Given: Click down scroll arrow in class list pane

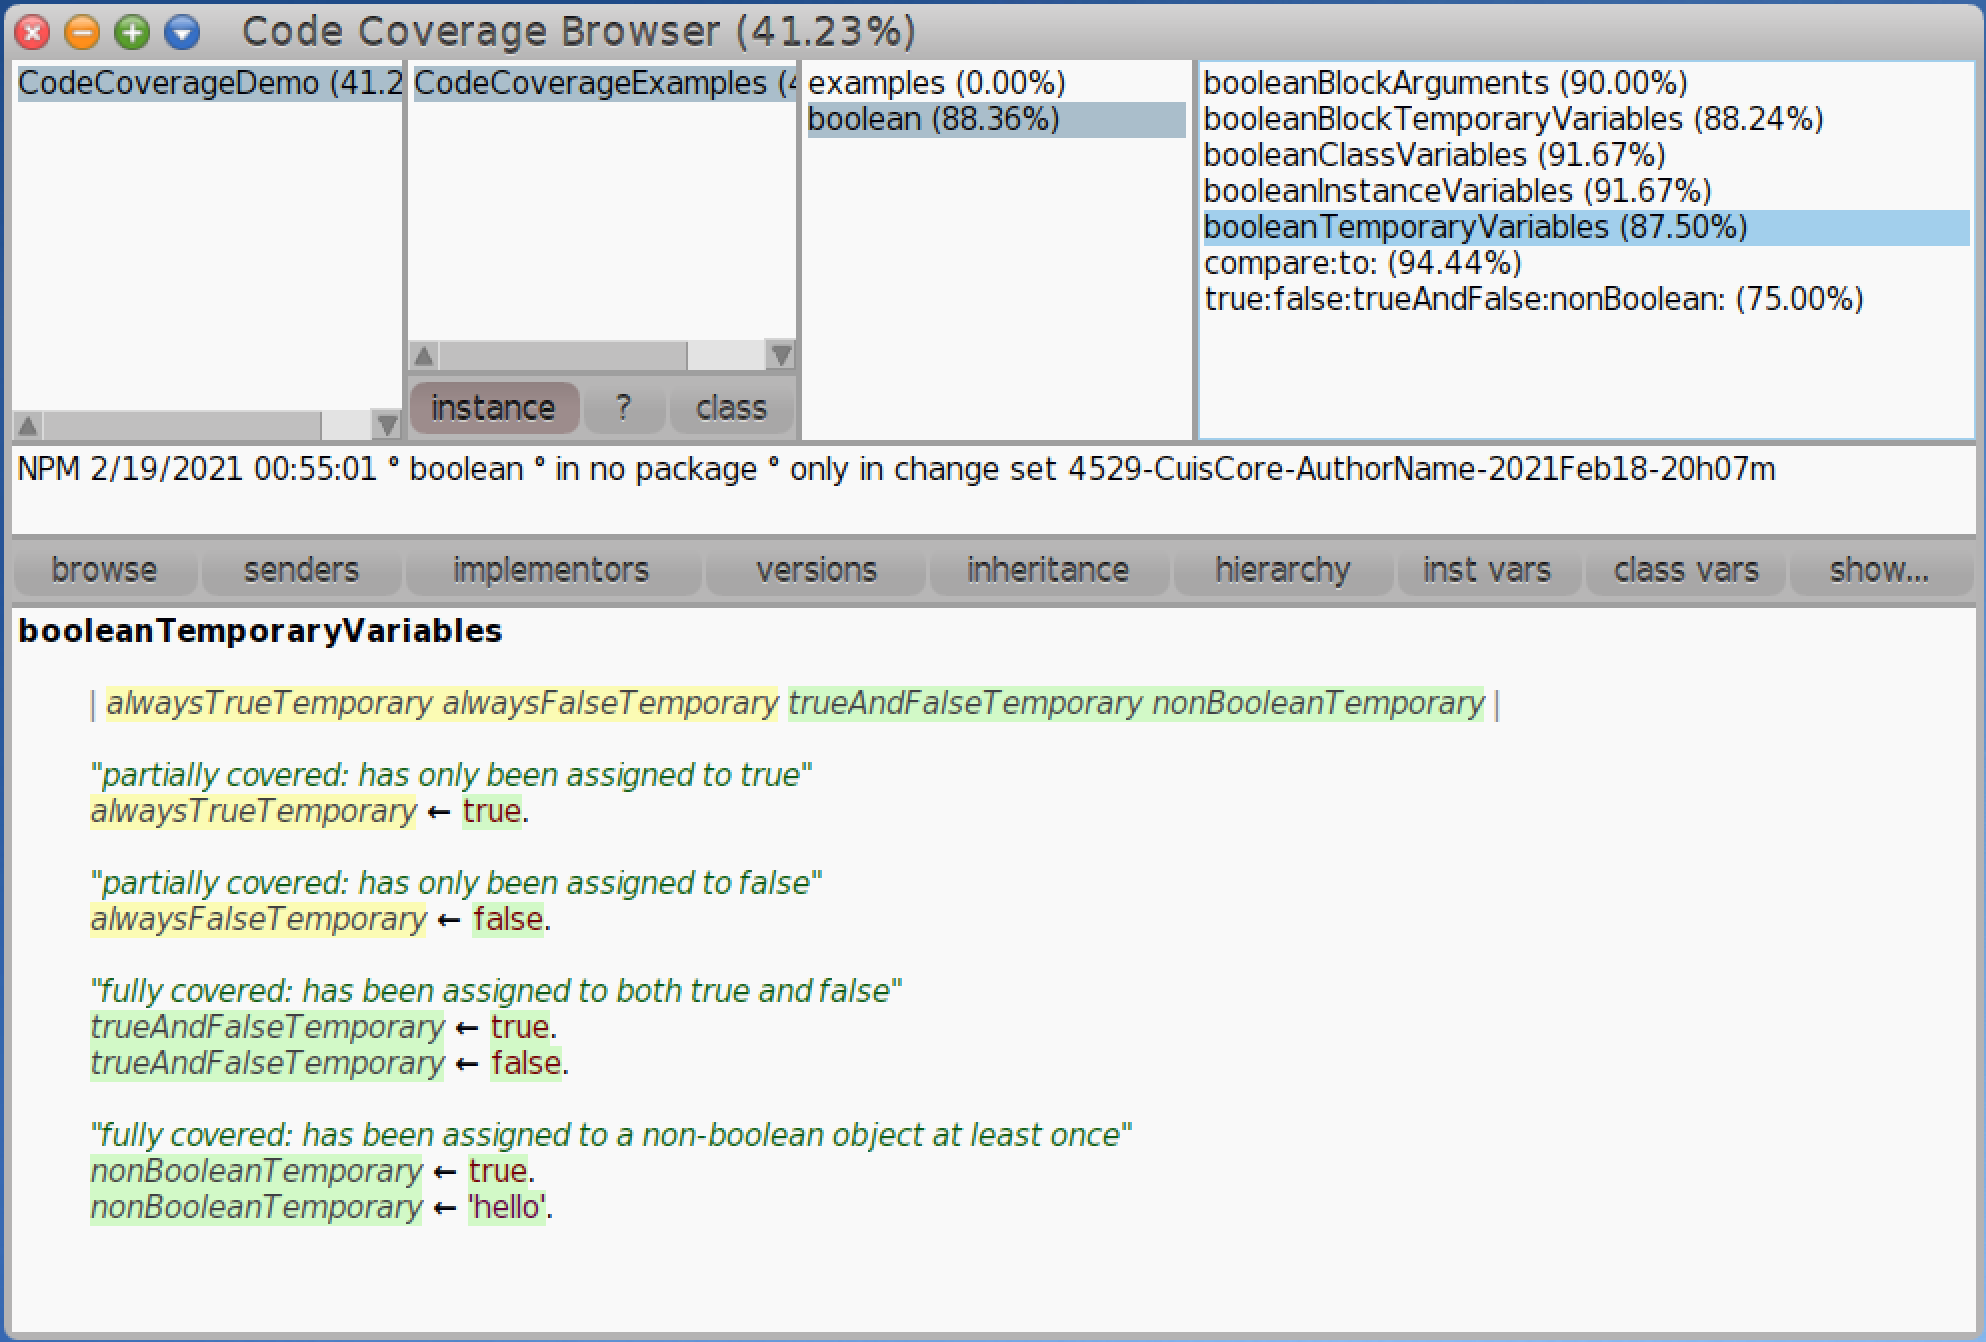Looking at the screenshot, I should coord(781,355).
